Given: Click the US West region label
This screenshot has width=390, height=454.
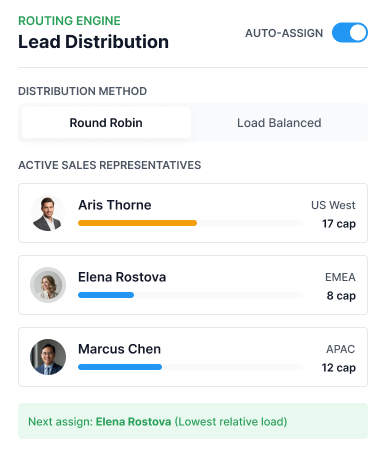Looking at the screenshot, I should tap(333, 205).
